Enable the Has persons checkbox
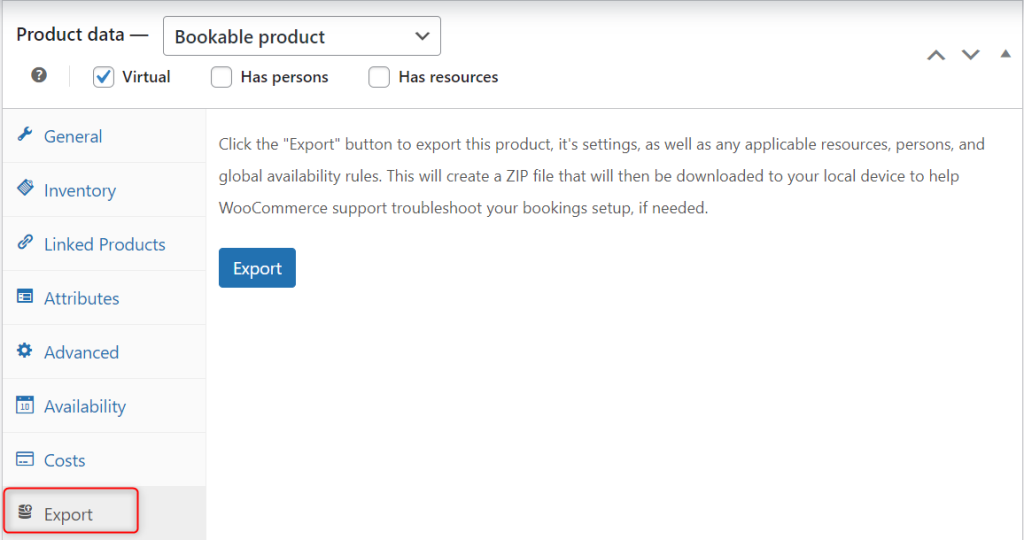 (x=222, y=77)
